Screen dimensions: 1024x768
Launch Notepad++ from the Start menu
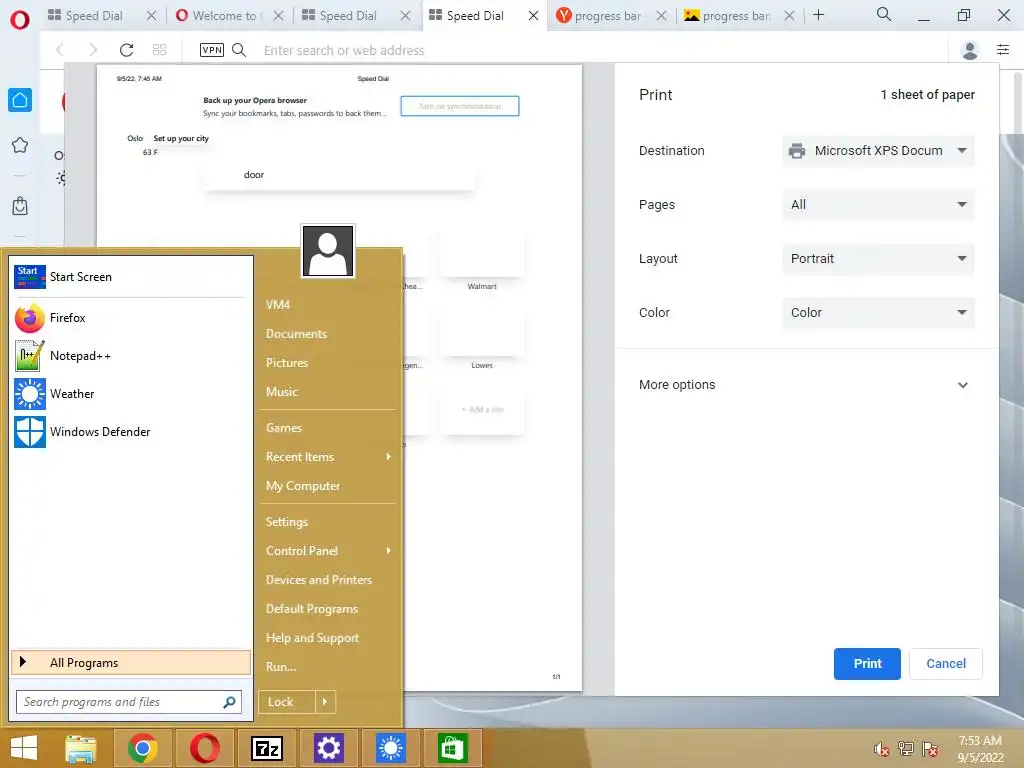129,356
